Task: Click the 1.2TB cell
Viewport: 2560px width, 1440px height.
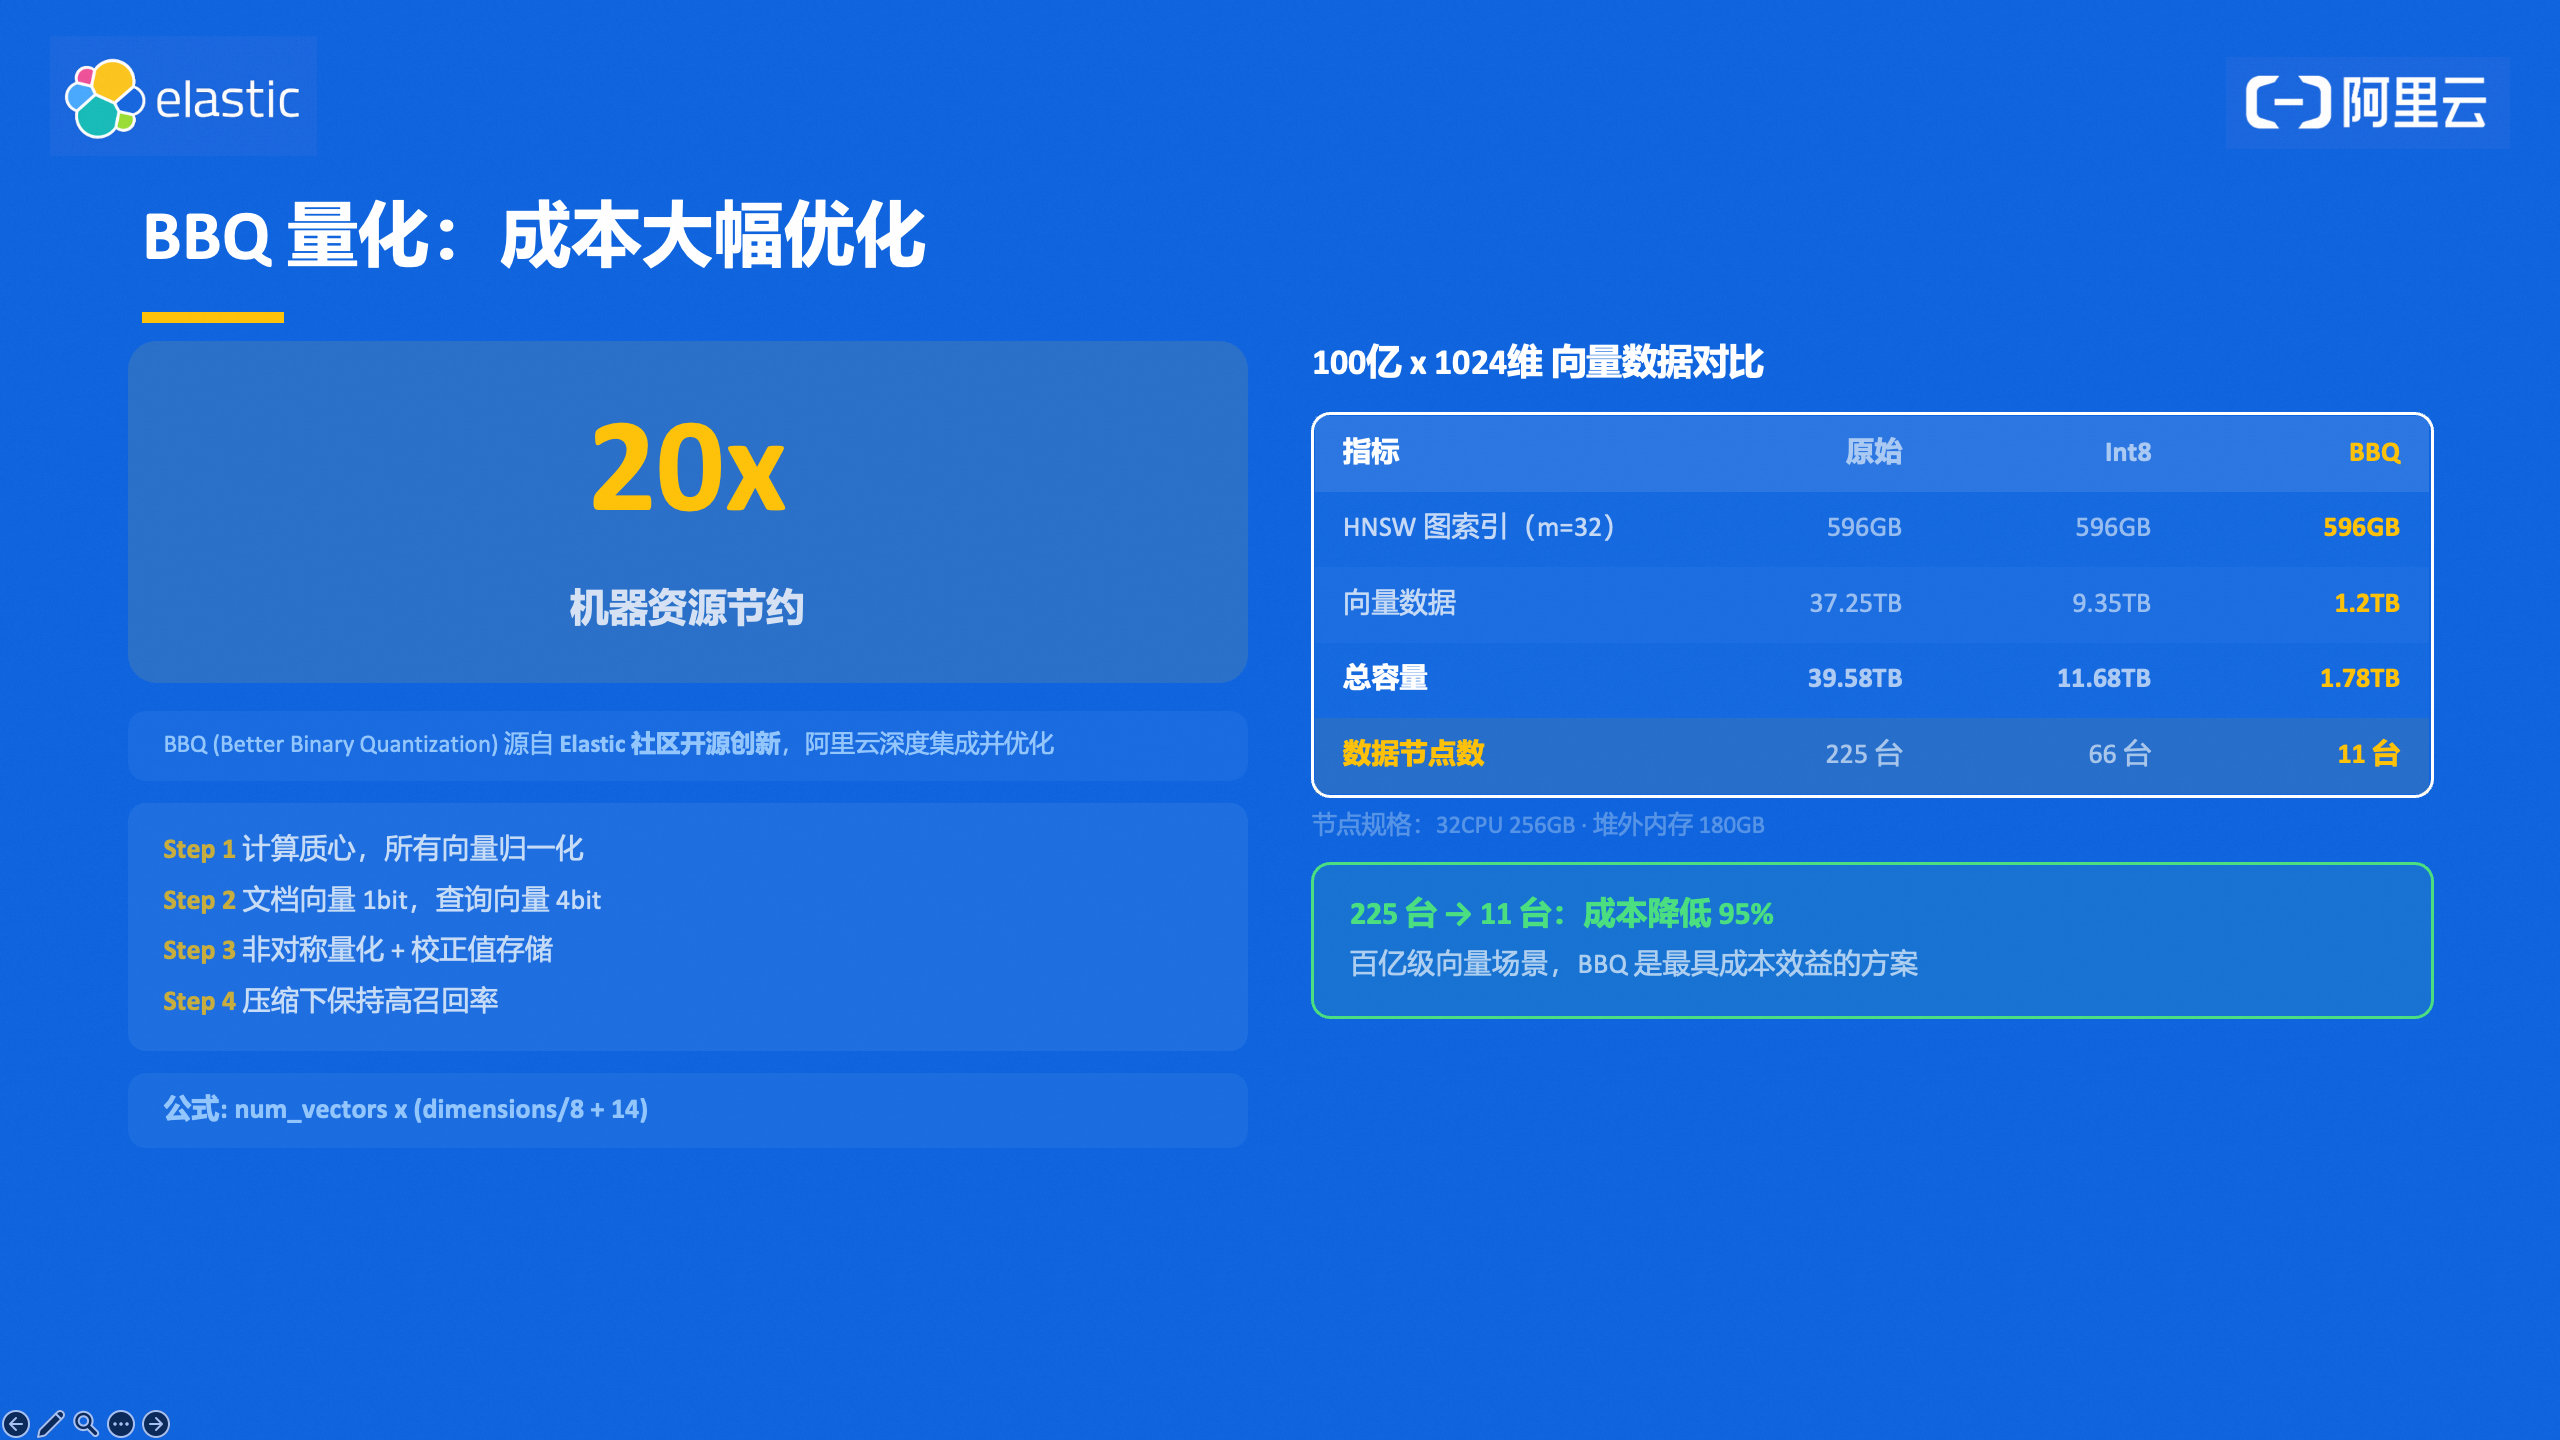Action: pyautogui.click(x=2367, y=603)
